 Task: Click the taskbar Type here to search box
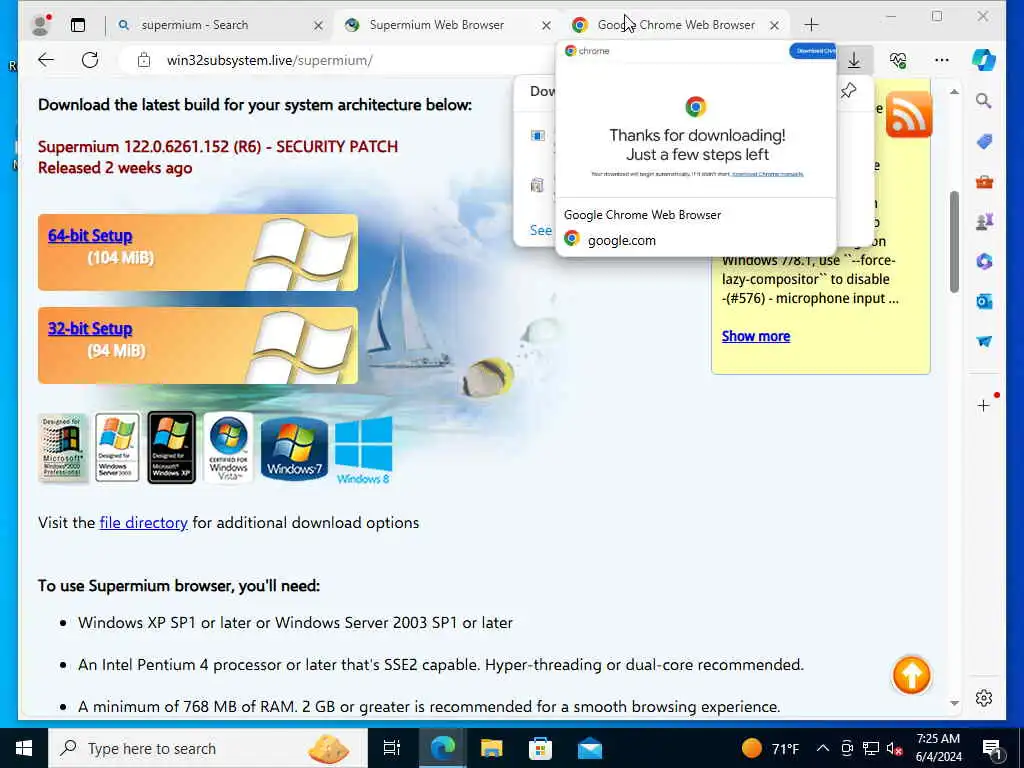[208, 748]
